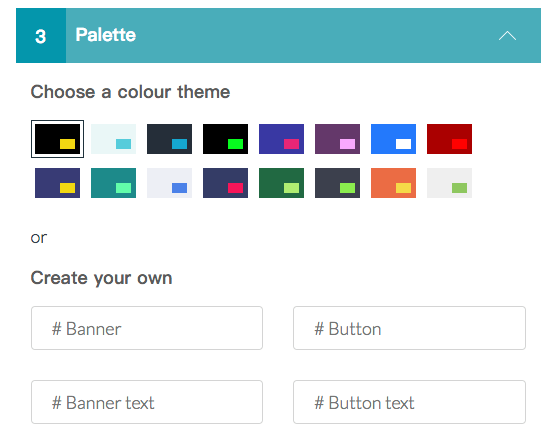Select the black and yellow colour theme
The image size is (554, 440).
pos(57,139)
